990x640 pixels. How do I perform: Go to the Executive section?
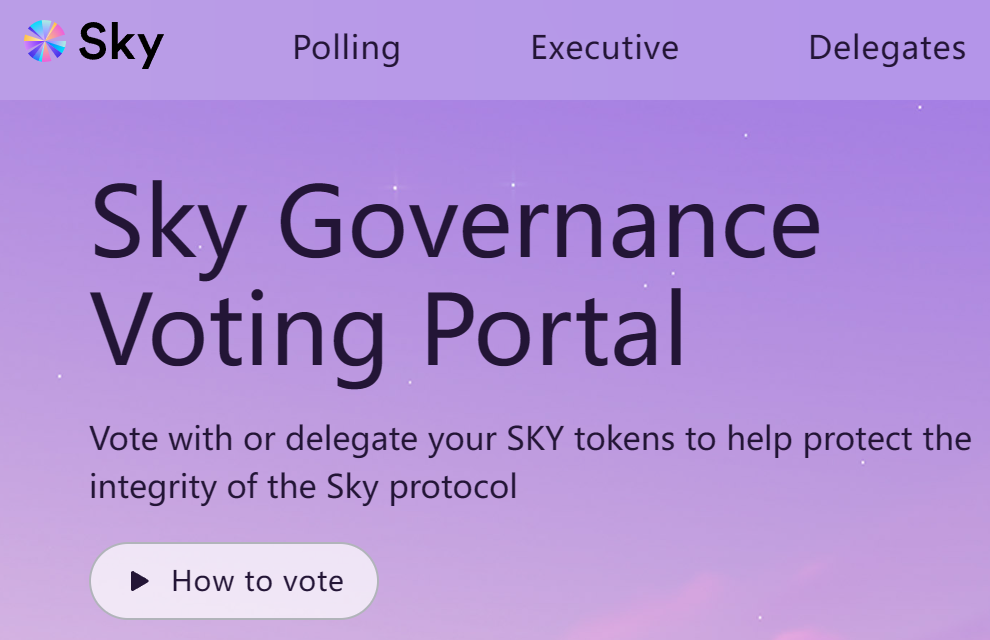[x=604, y=48]
